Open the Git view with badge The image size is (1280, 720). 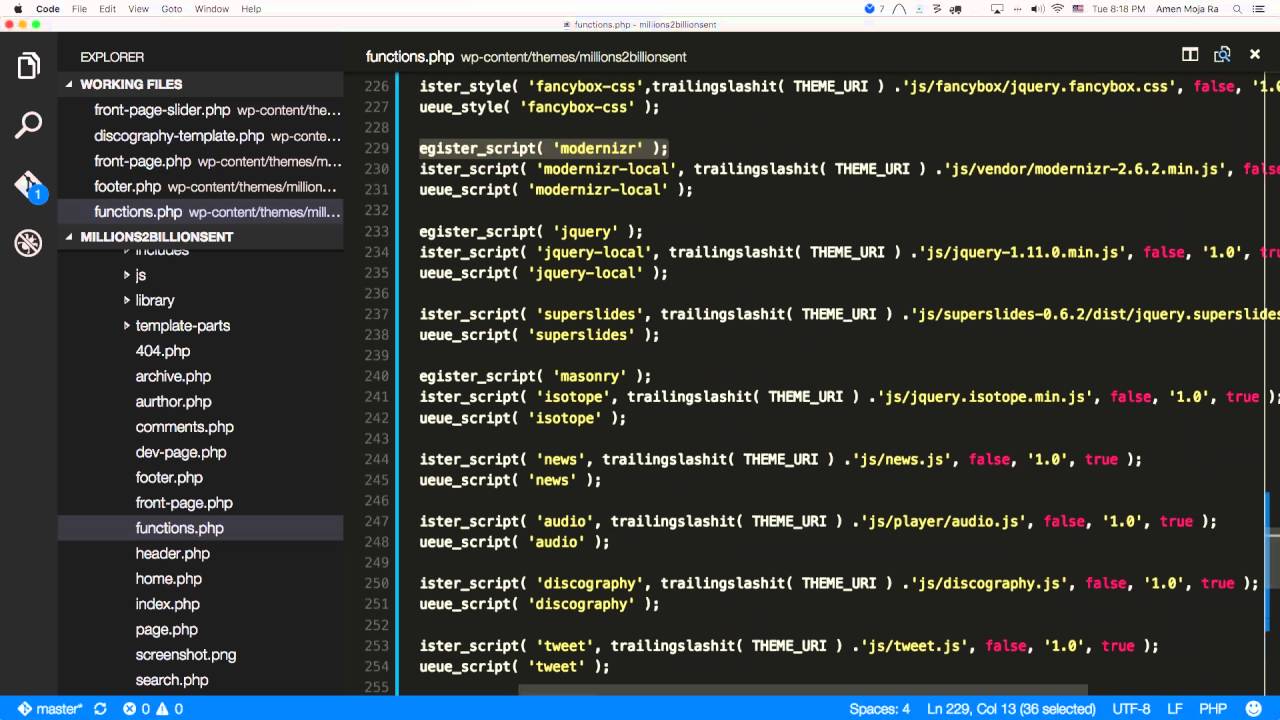28,185
